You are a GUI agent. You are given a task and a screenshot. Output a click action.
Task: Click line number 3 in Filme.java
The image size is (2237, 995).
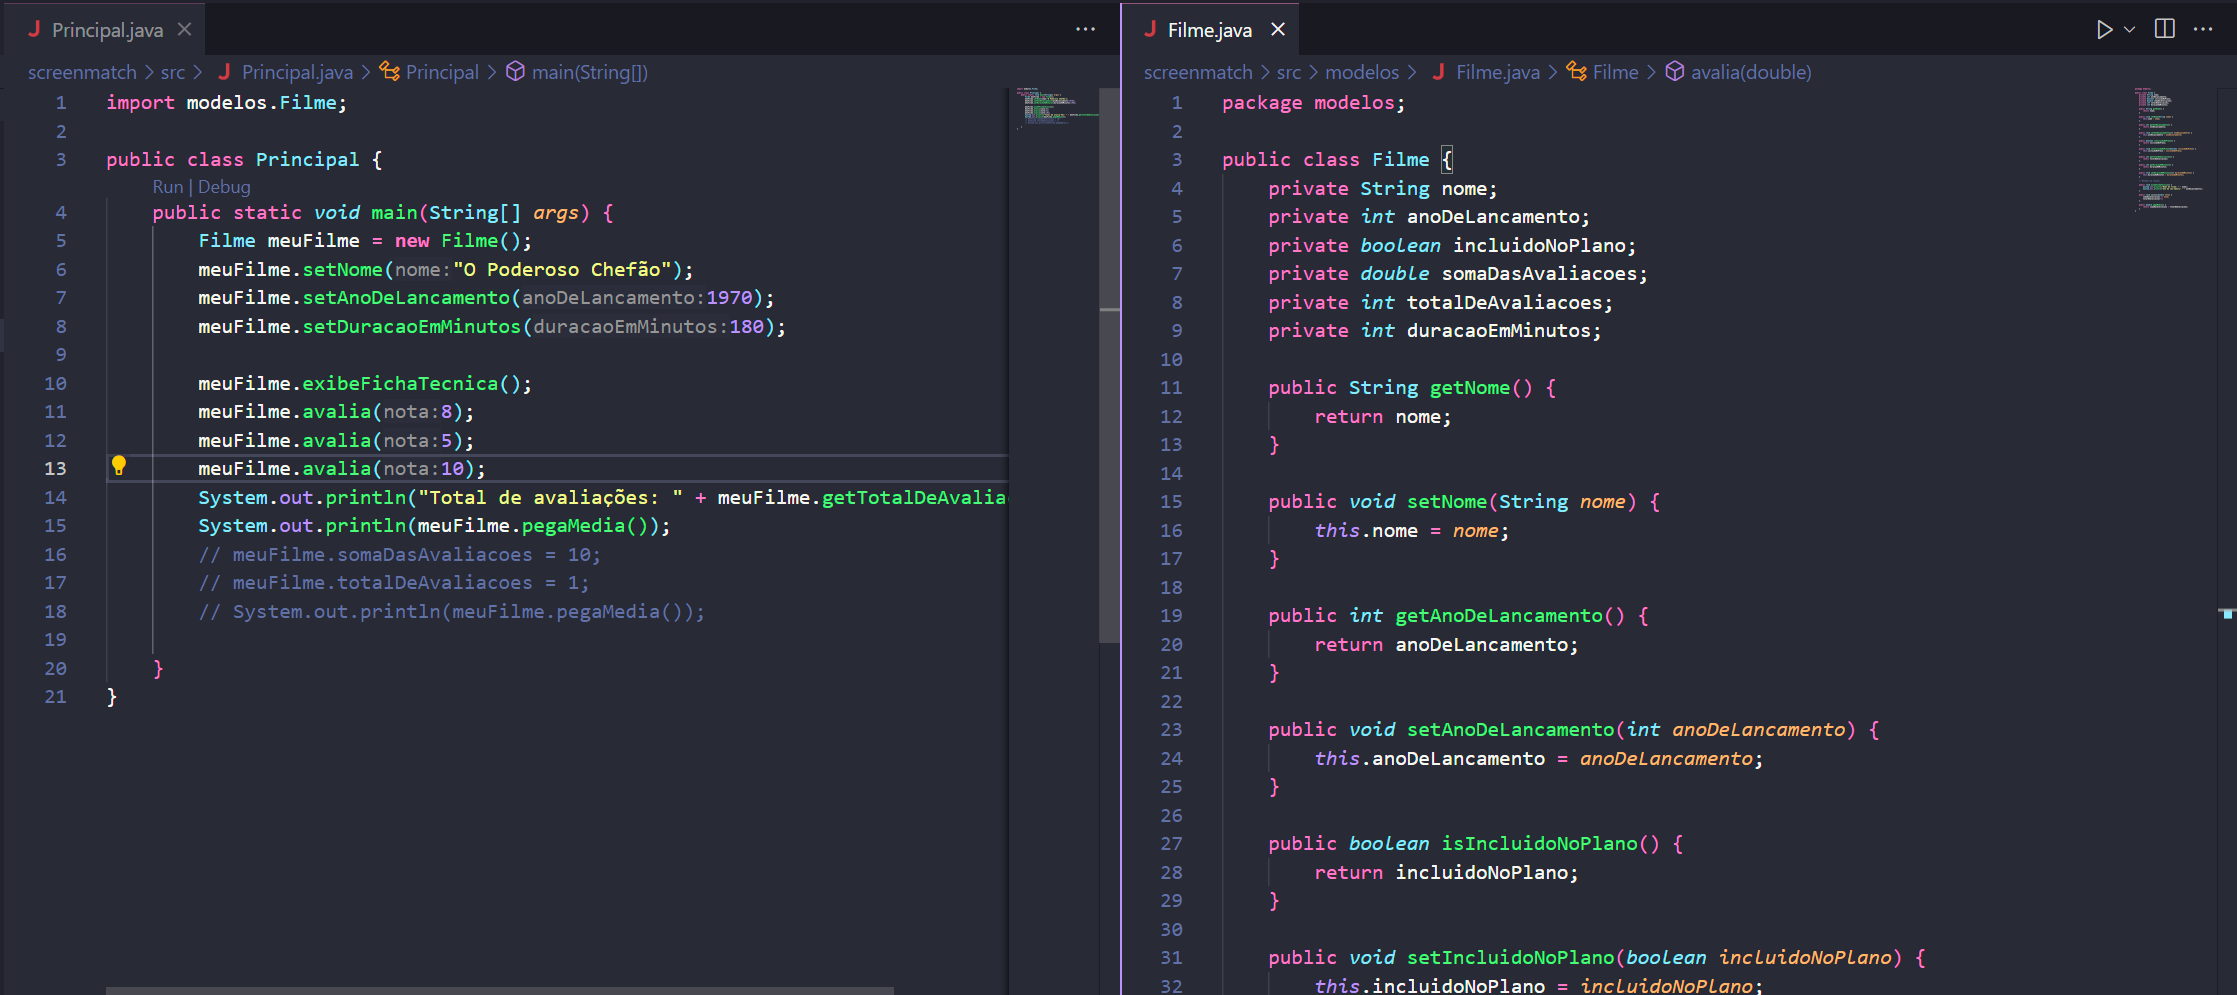(1177, 159)
